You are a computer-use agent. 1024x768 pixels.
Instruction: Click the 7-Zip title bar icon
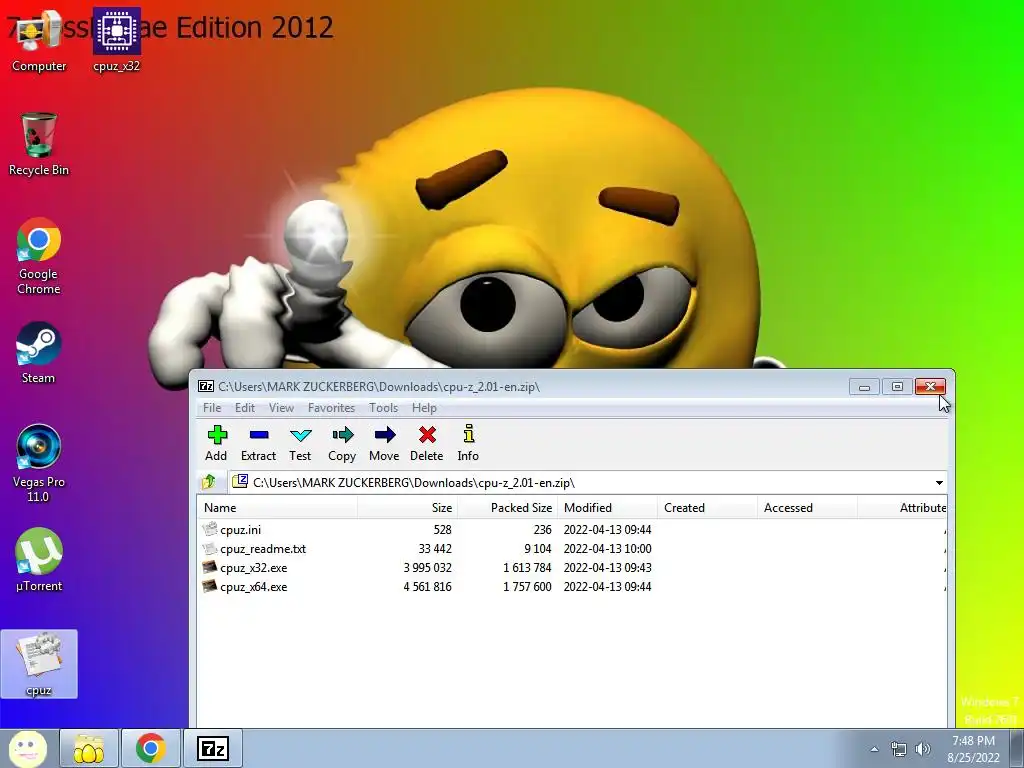[x=206, y=387]
